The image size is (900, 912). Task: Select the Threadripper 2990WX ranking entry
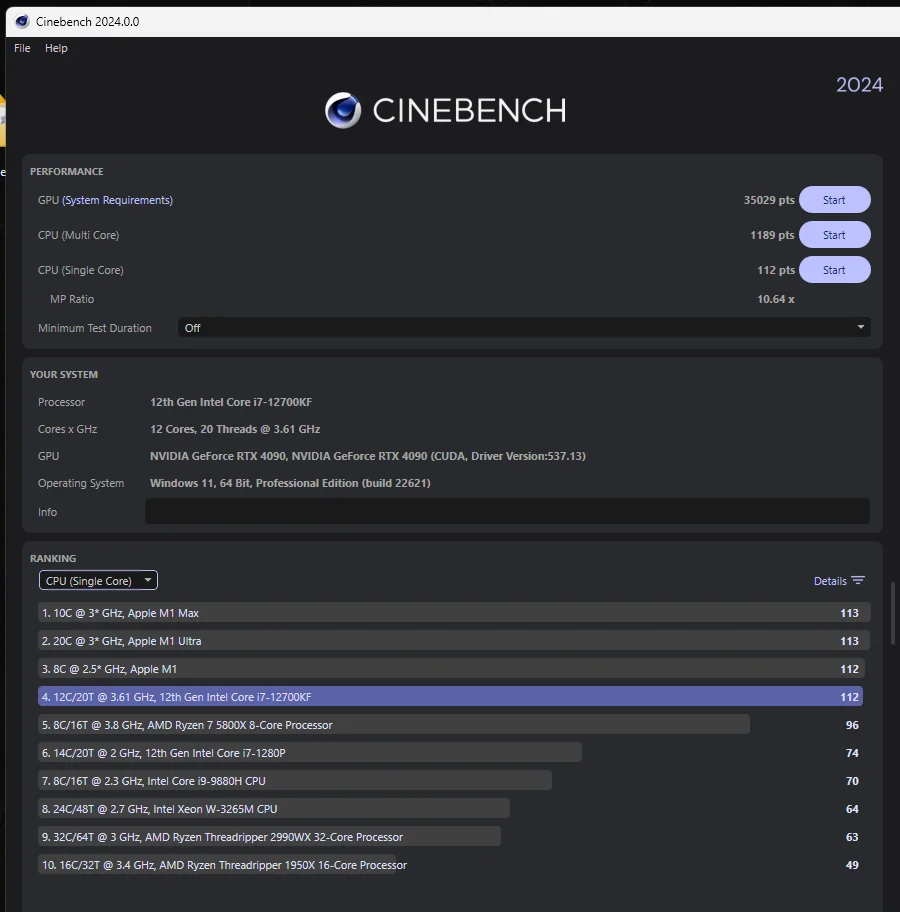click(269, 836)
